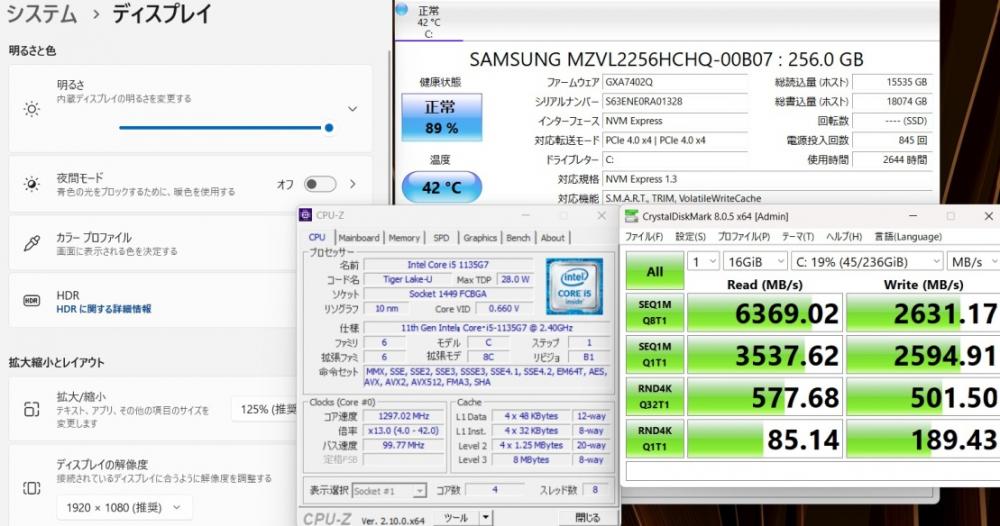Open the 1920 × 1080 resolution dropdown

click(x=124, y=508)
